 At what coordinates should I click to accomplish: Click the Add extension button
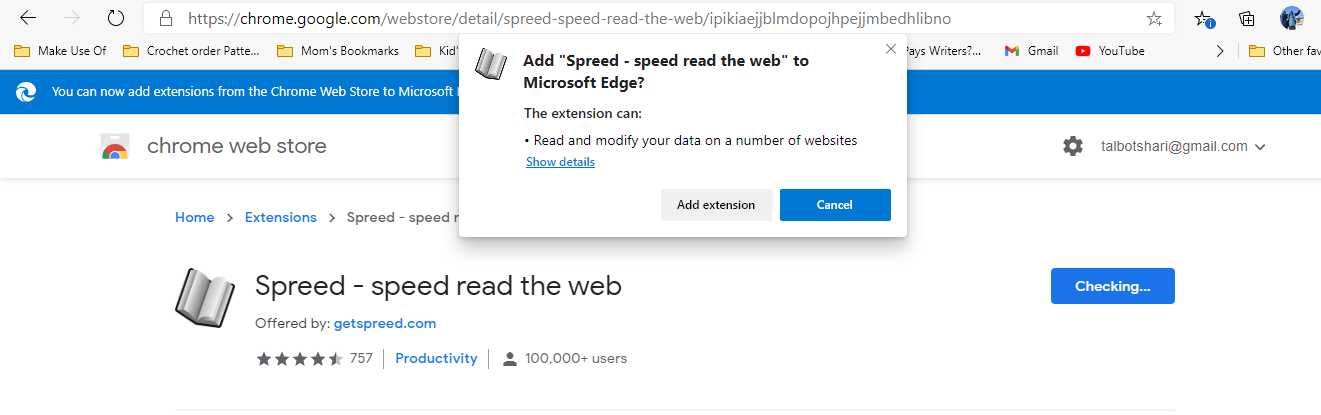pos(716,205)
